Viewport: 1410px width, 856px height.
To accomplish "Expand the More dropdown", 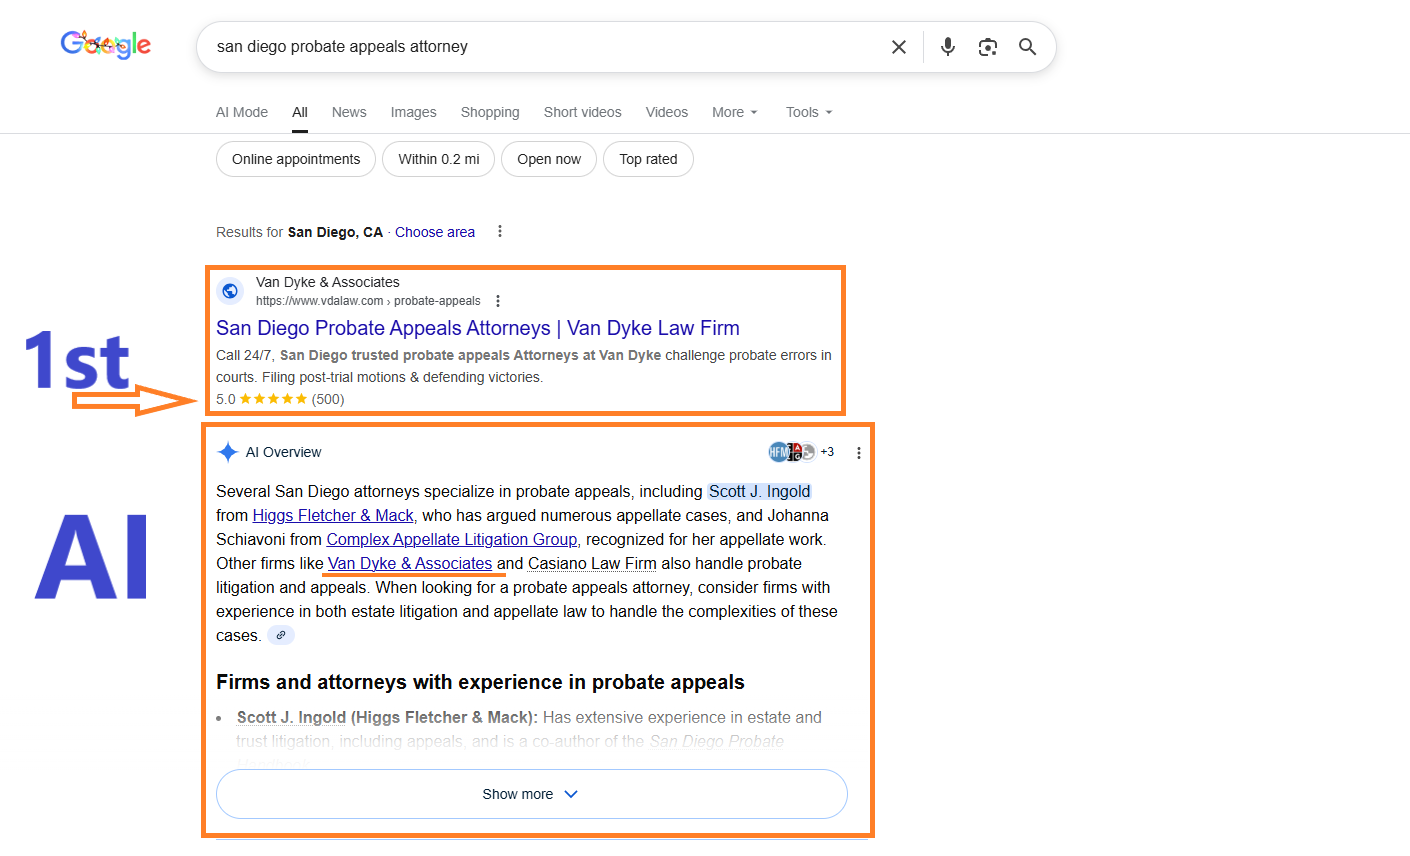I will 735,112.
